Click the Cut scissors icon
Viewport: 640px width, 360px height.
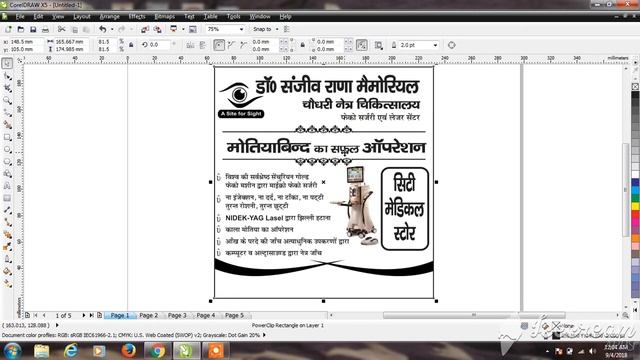click(x=61, y=29)
